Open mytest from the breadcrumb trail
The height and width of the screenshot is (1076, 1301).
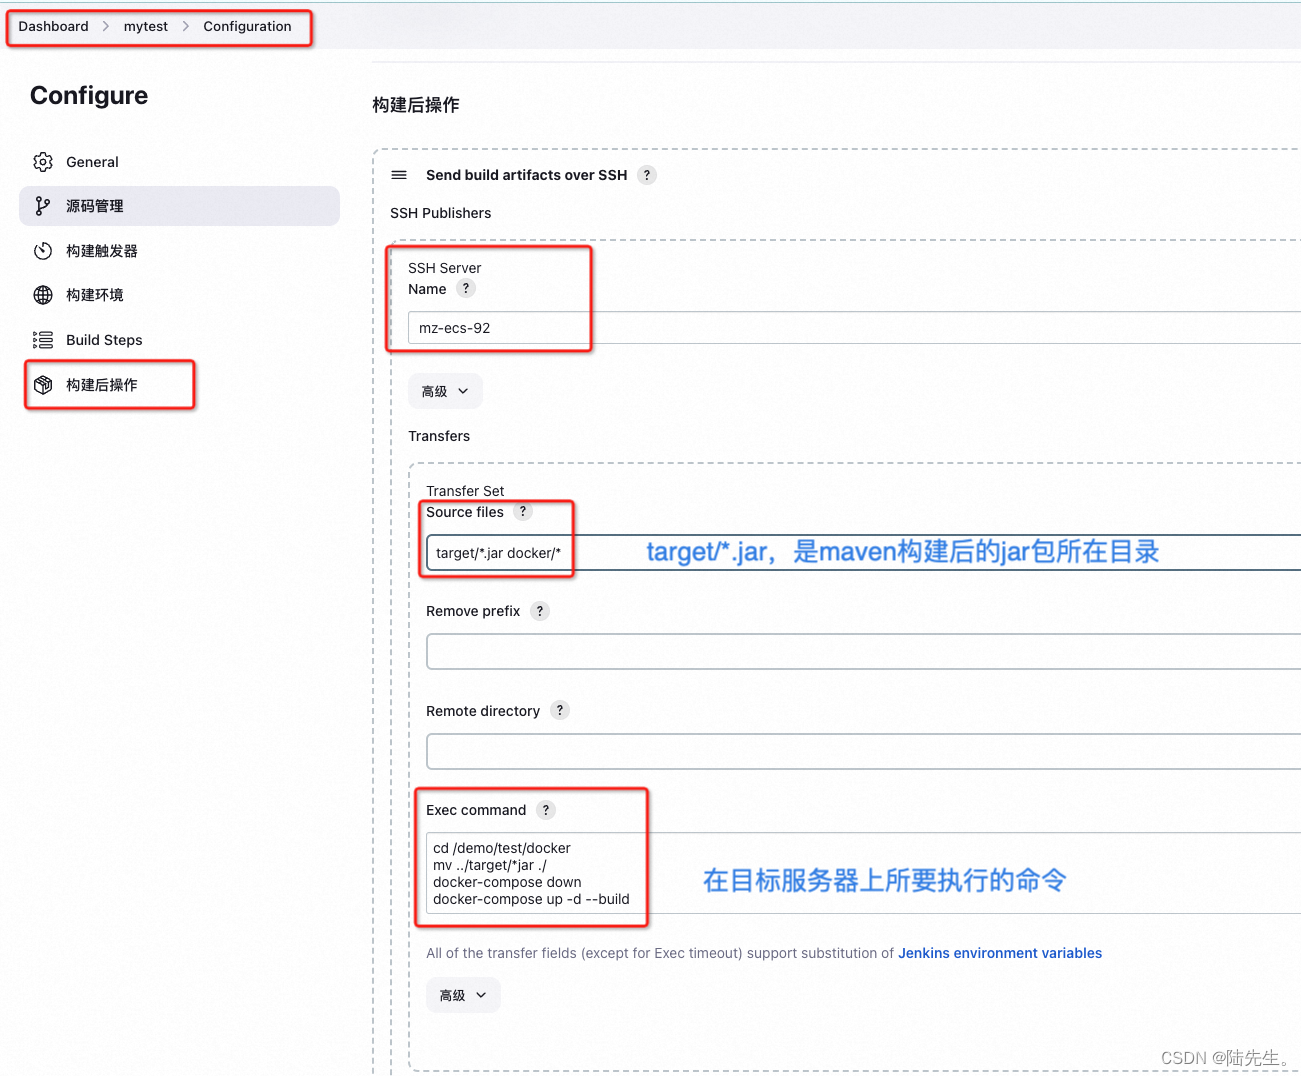click(145, 26)
